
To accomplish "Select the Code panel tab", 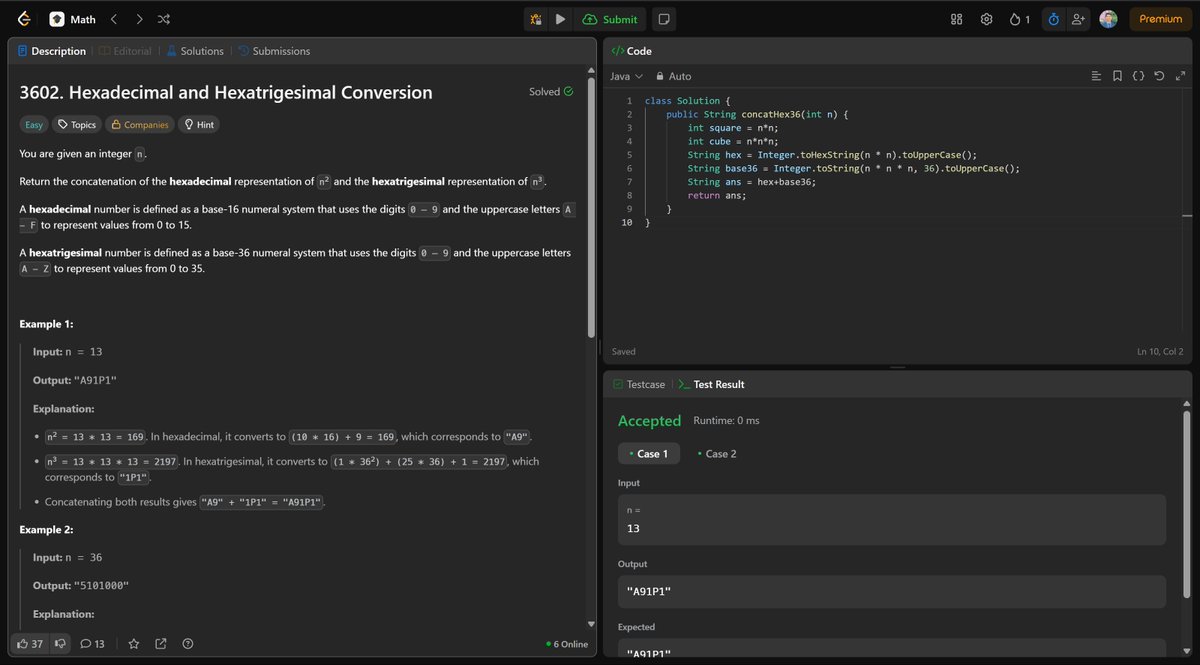I will [631, 51].
